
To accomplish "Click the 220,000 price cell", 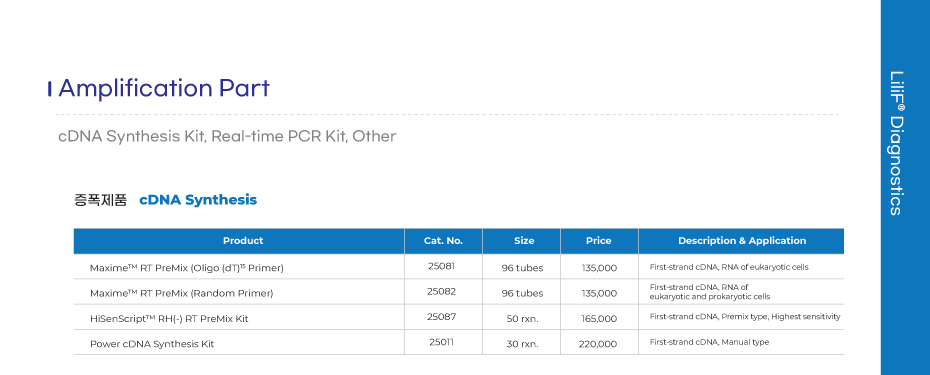I will 598,344.
